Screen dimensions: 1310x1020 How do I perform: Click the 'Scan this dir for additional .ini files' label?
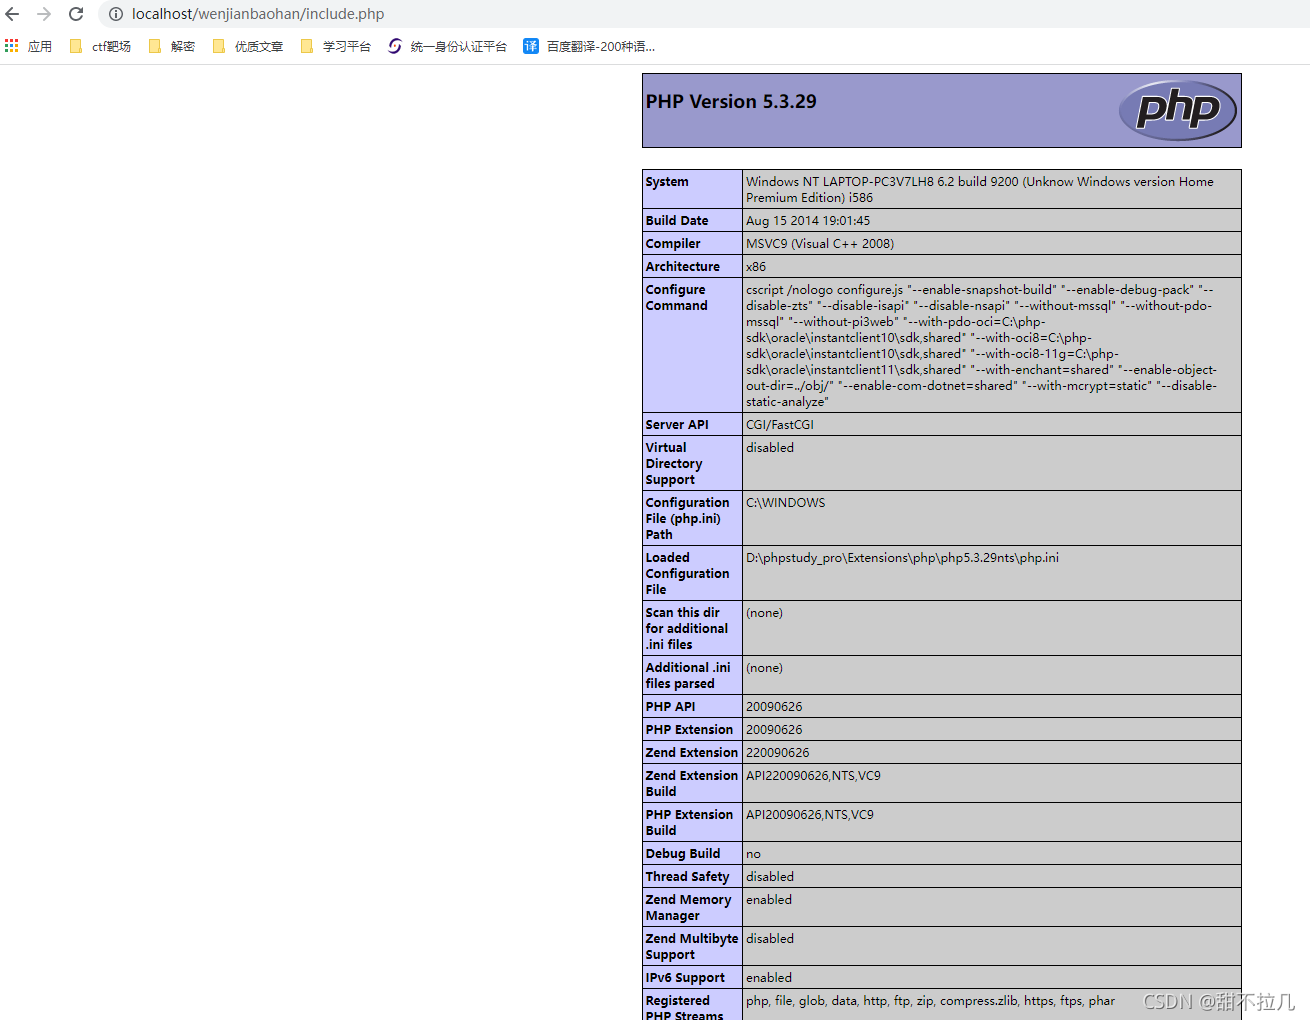tap(687, 628)
